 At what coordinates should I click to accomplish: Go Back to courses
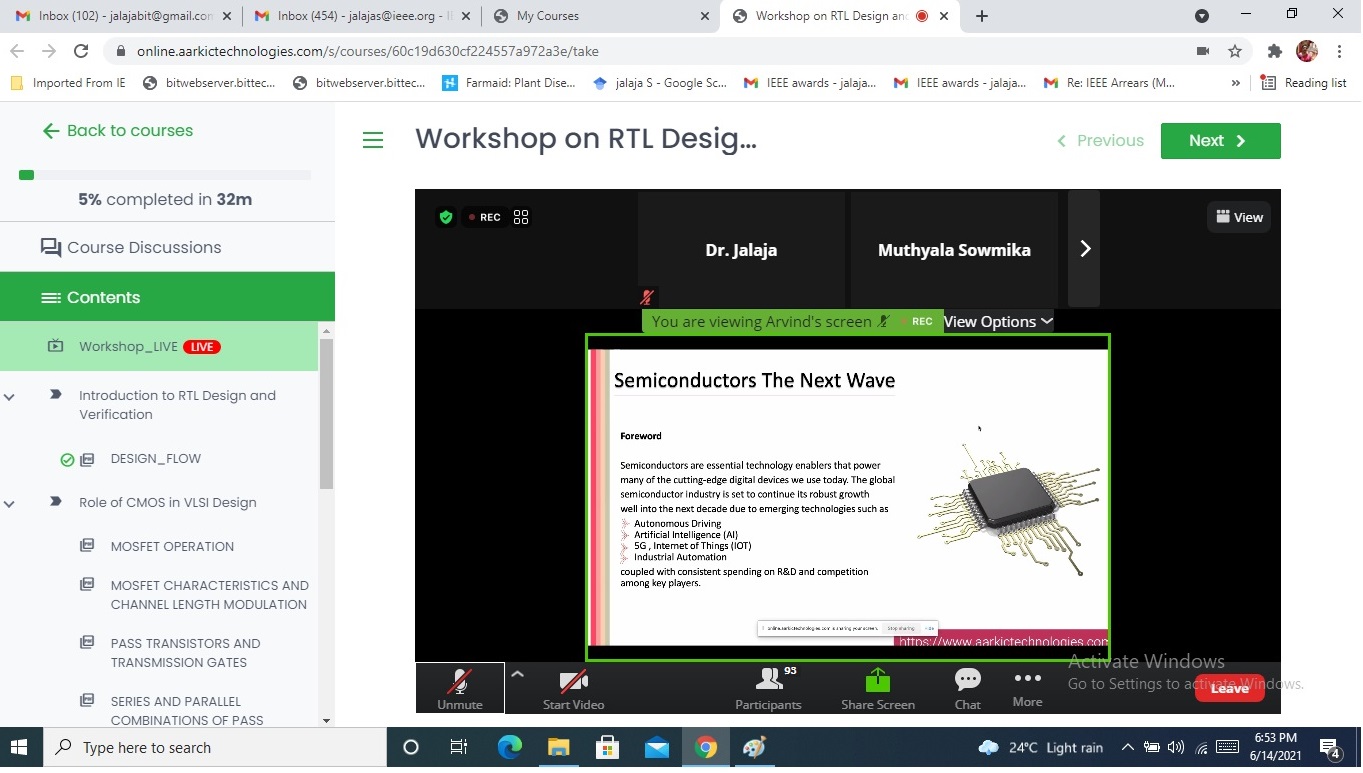(117, 131)
